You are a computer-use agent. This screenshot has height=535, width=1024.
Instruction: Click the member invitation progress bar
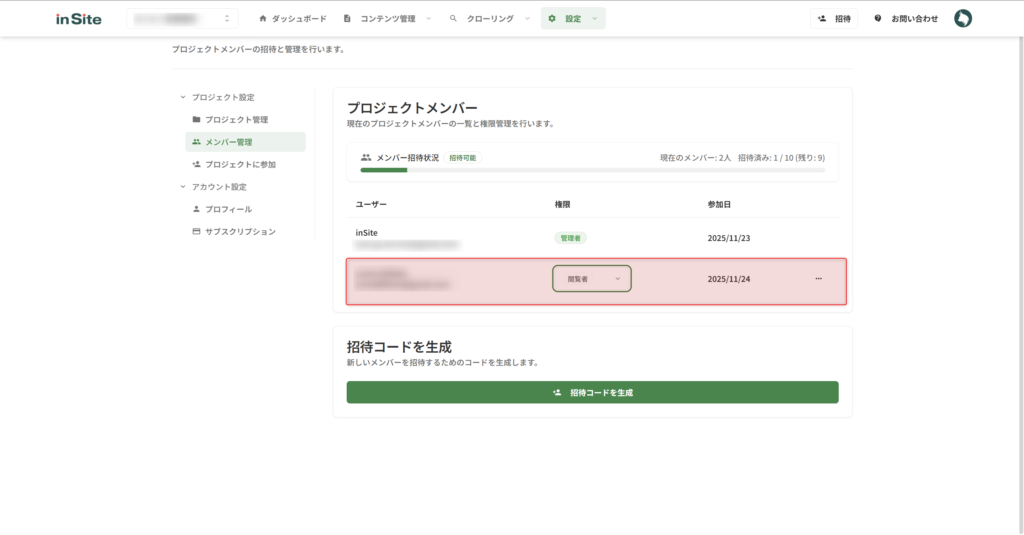592,170
